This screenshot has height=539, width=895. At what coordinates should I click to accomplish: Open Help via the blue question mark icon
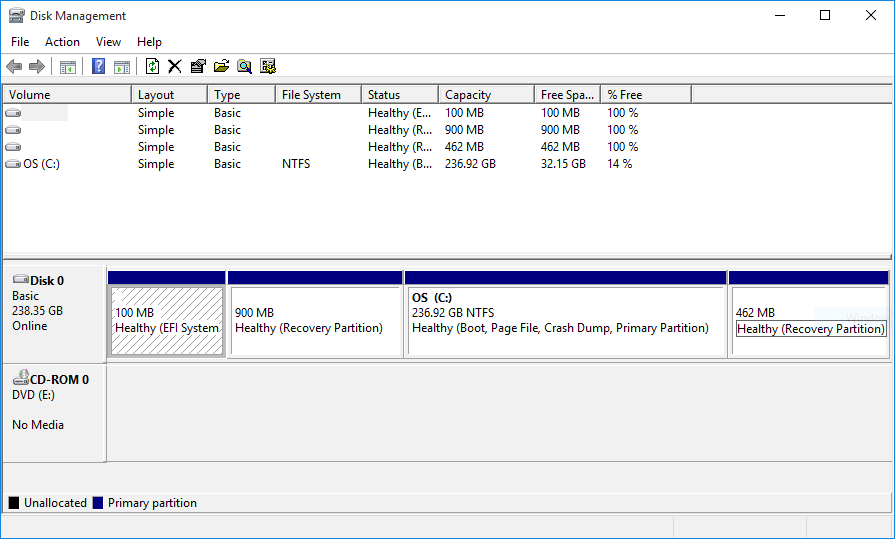(x=98, y=67)
